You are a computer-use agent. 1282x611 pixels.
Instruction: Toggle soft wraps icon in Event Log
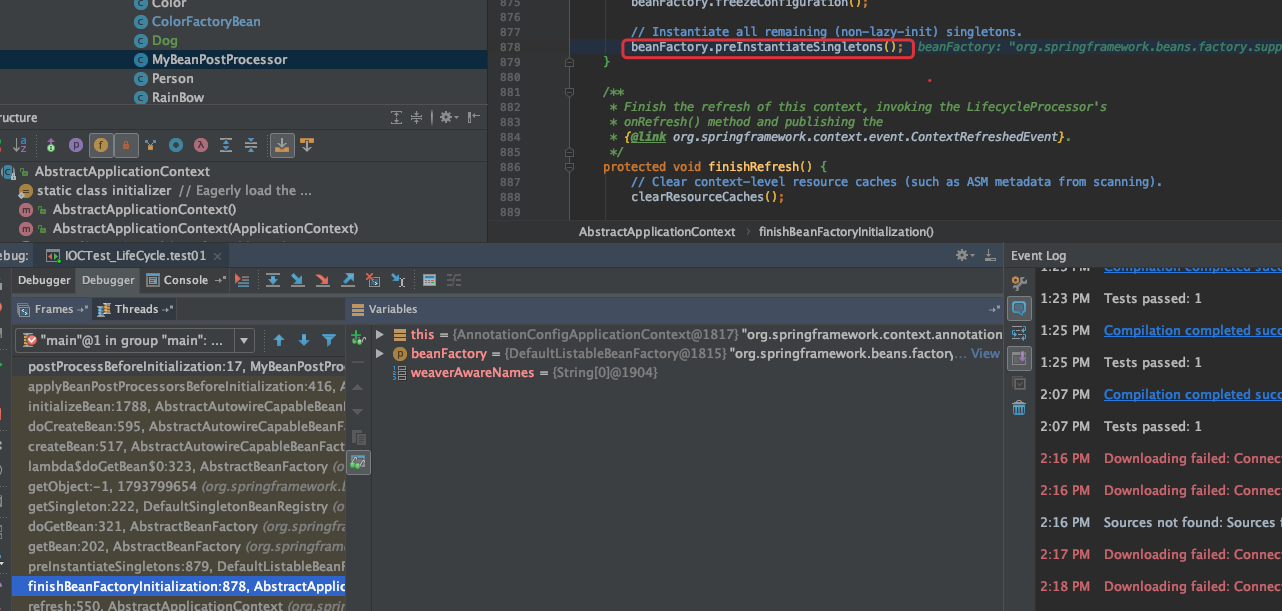pyautogui.click(x=1019, y=333)
